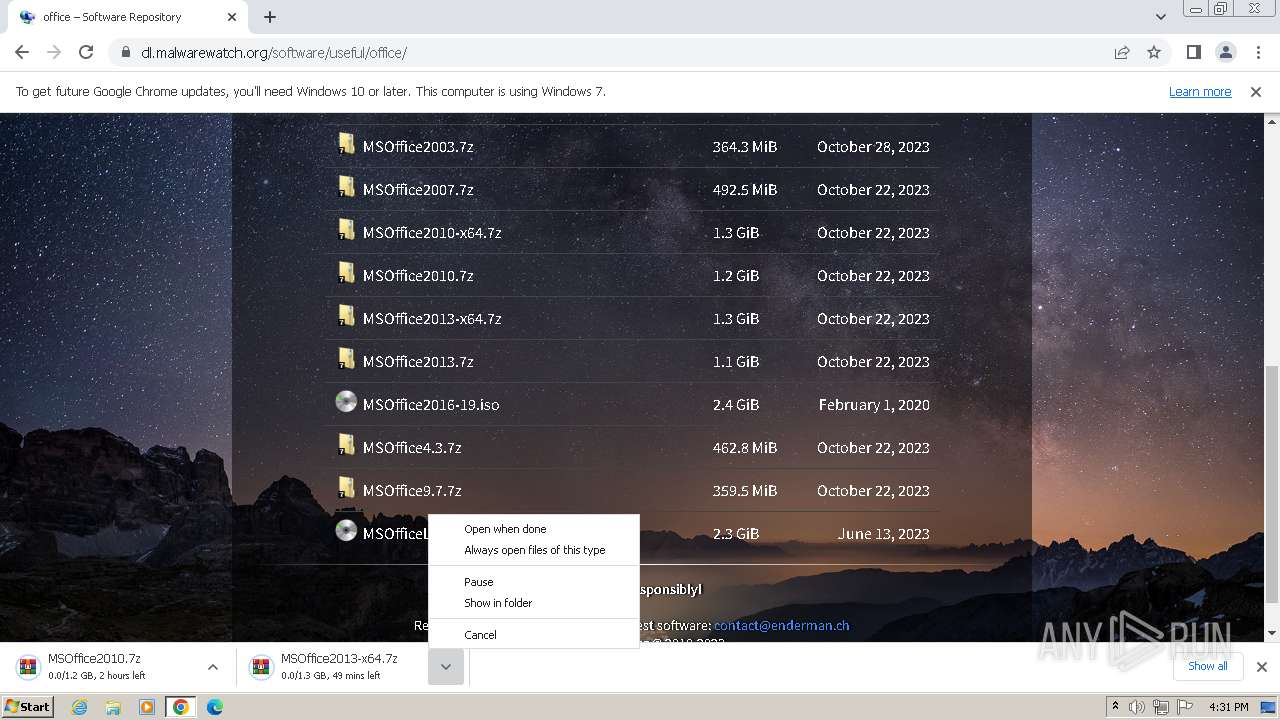Download MSOffice2013.7z

[418, 361]
